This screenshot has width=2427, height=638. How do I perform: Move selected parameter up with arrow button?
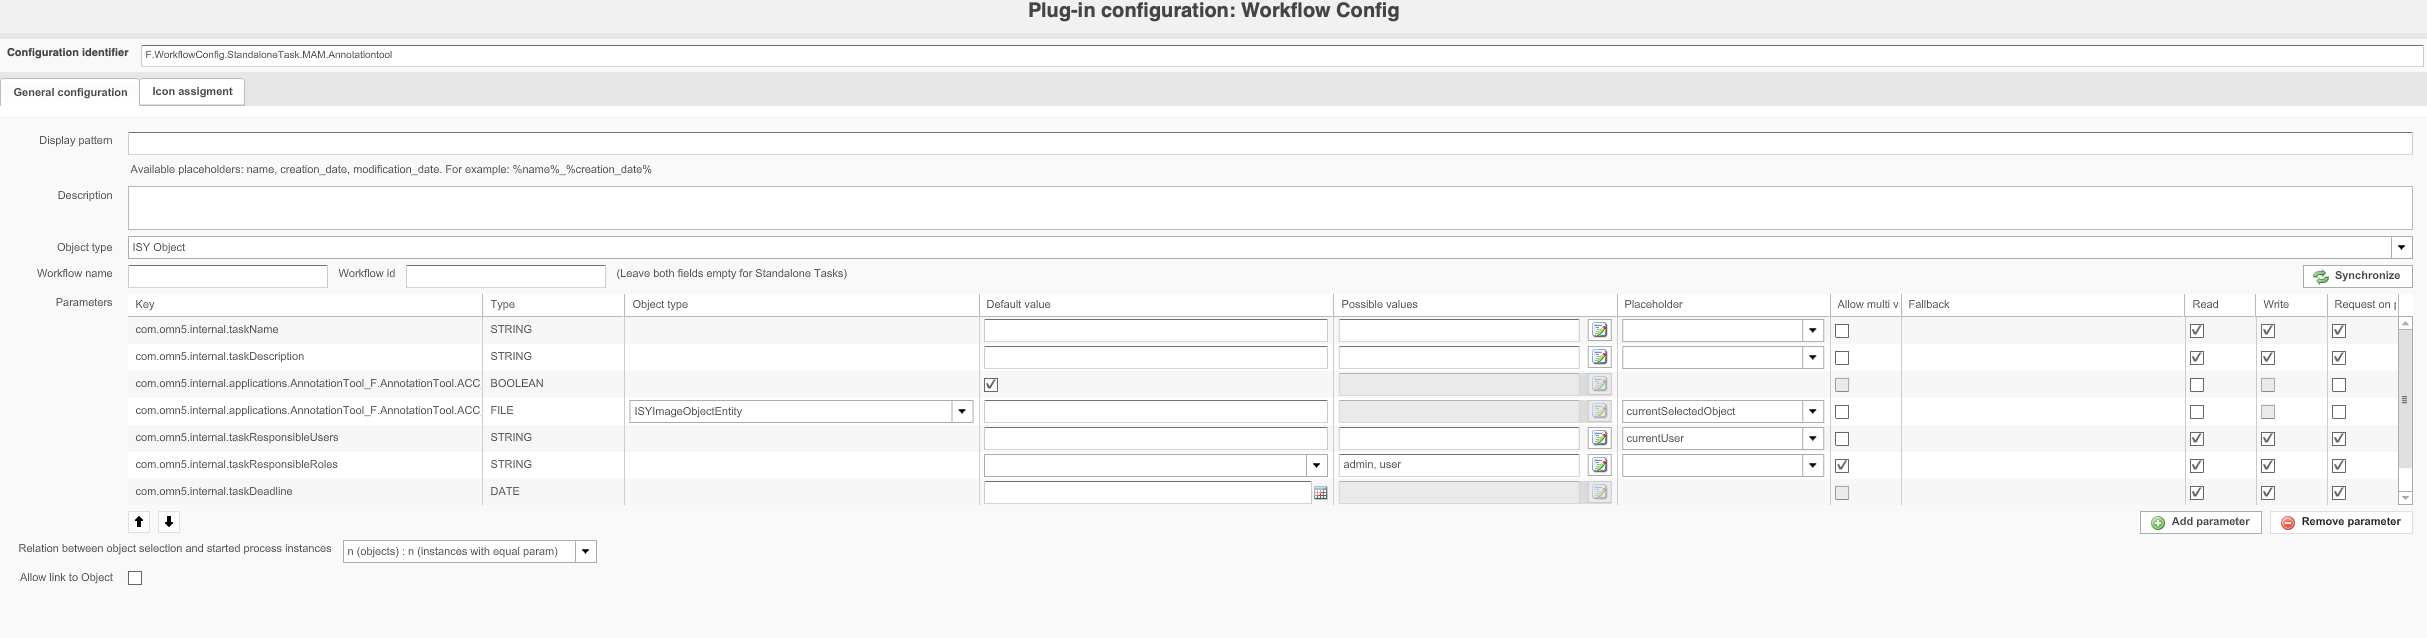point(139,521)
